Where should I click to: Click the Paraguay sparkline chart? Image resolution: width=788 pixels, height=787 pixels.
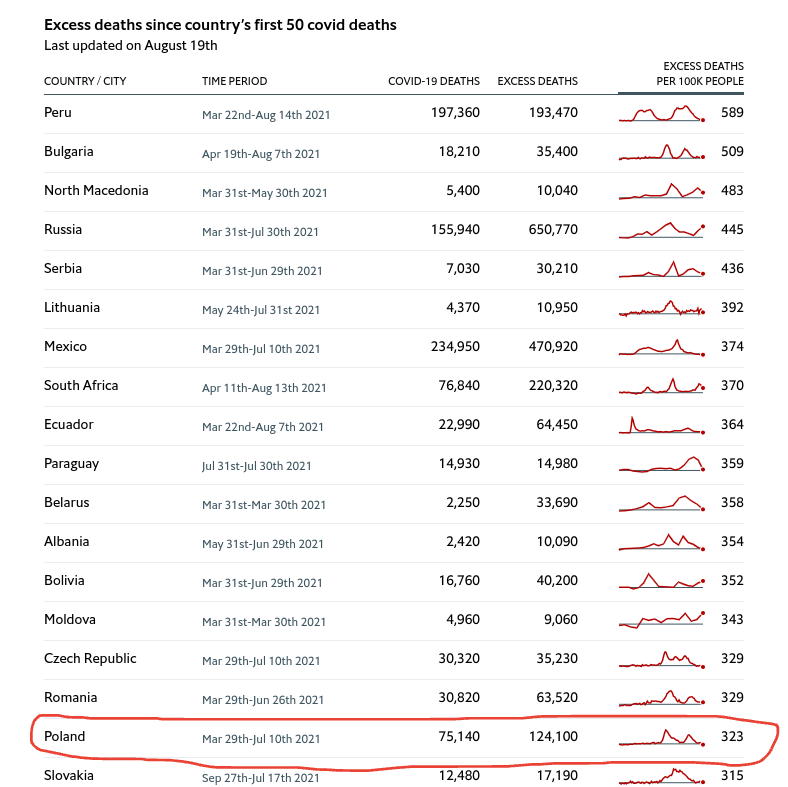(662, 464)
